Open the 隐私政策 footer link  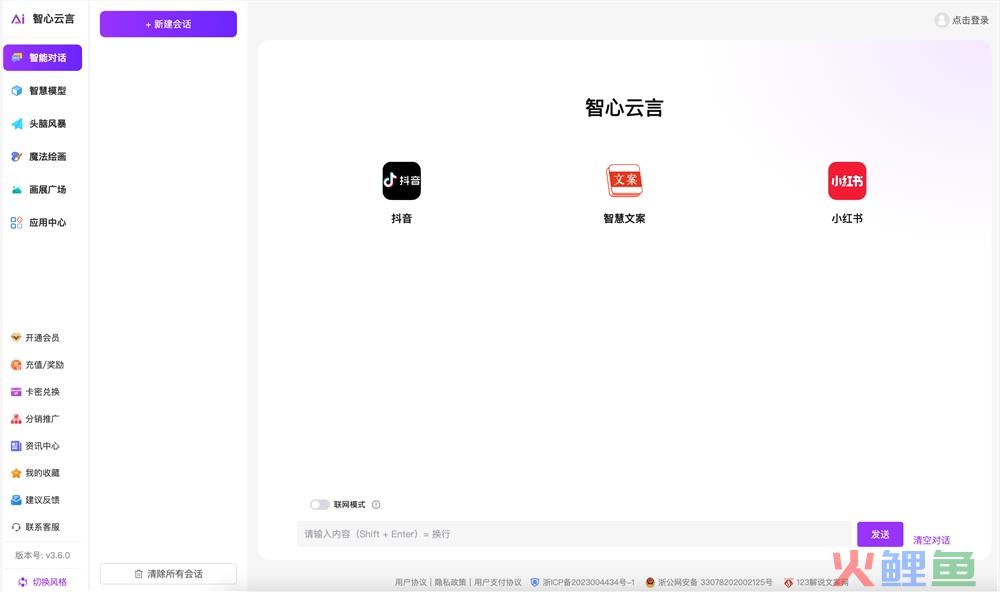click(450, 582)
